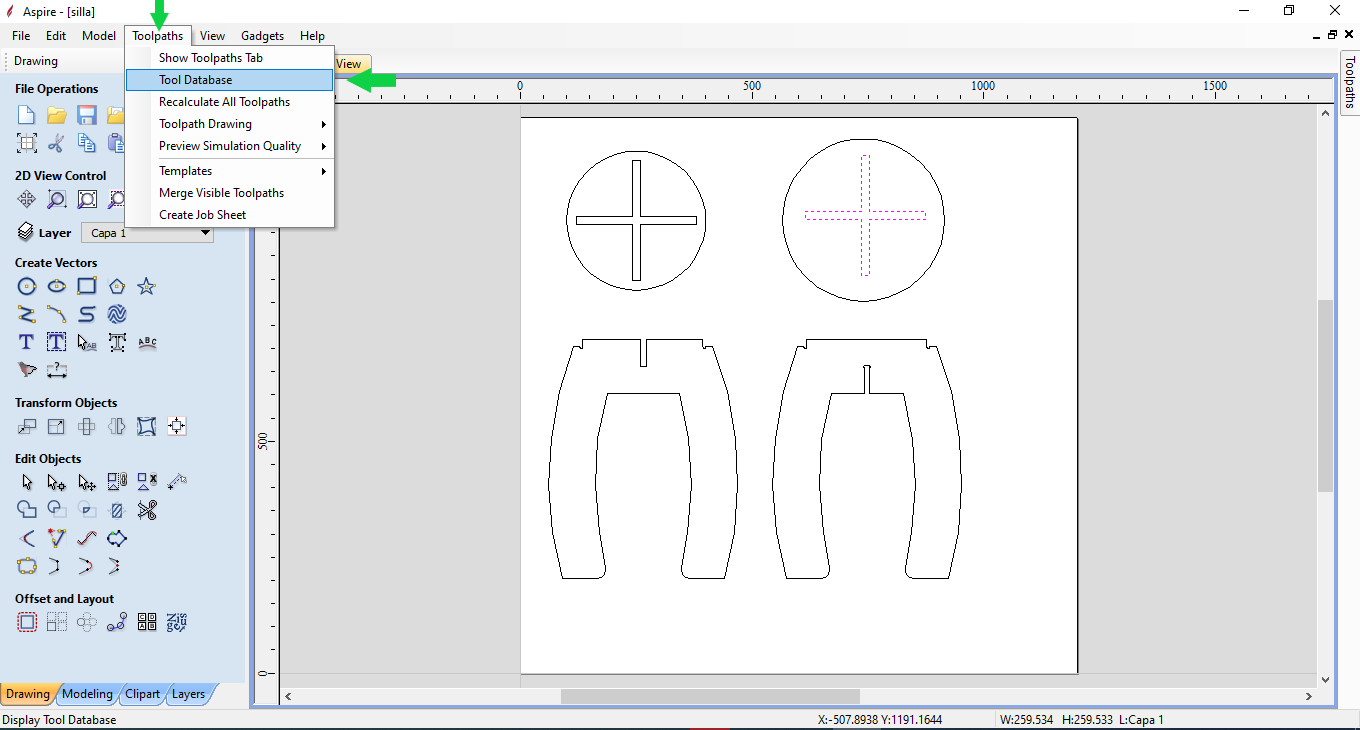Choose Tool Database from the Toolpaths menu
This screenshot has width=1360, height=730.
pos(230,80)
